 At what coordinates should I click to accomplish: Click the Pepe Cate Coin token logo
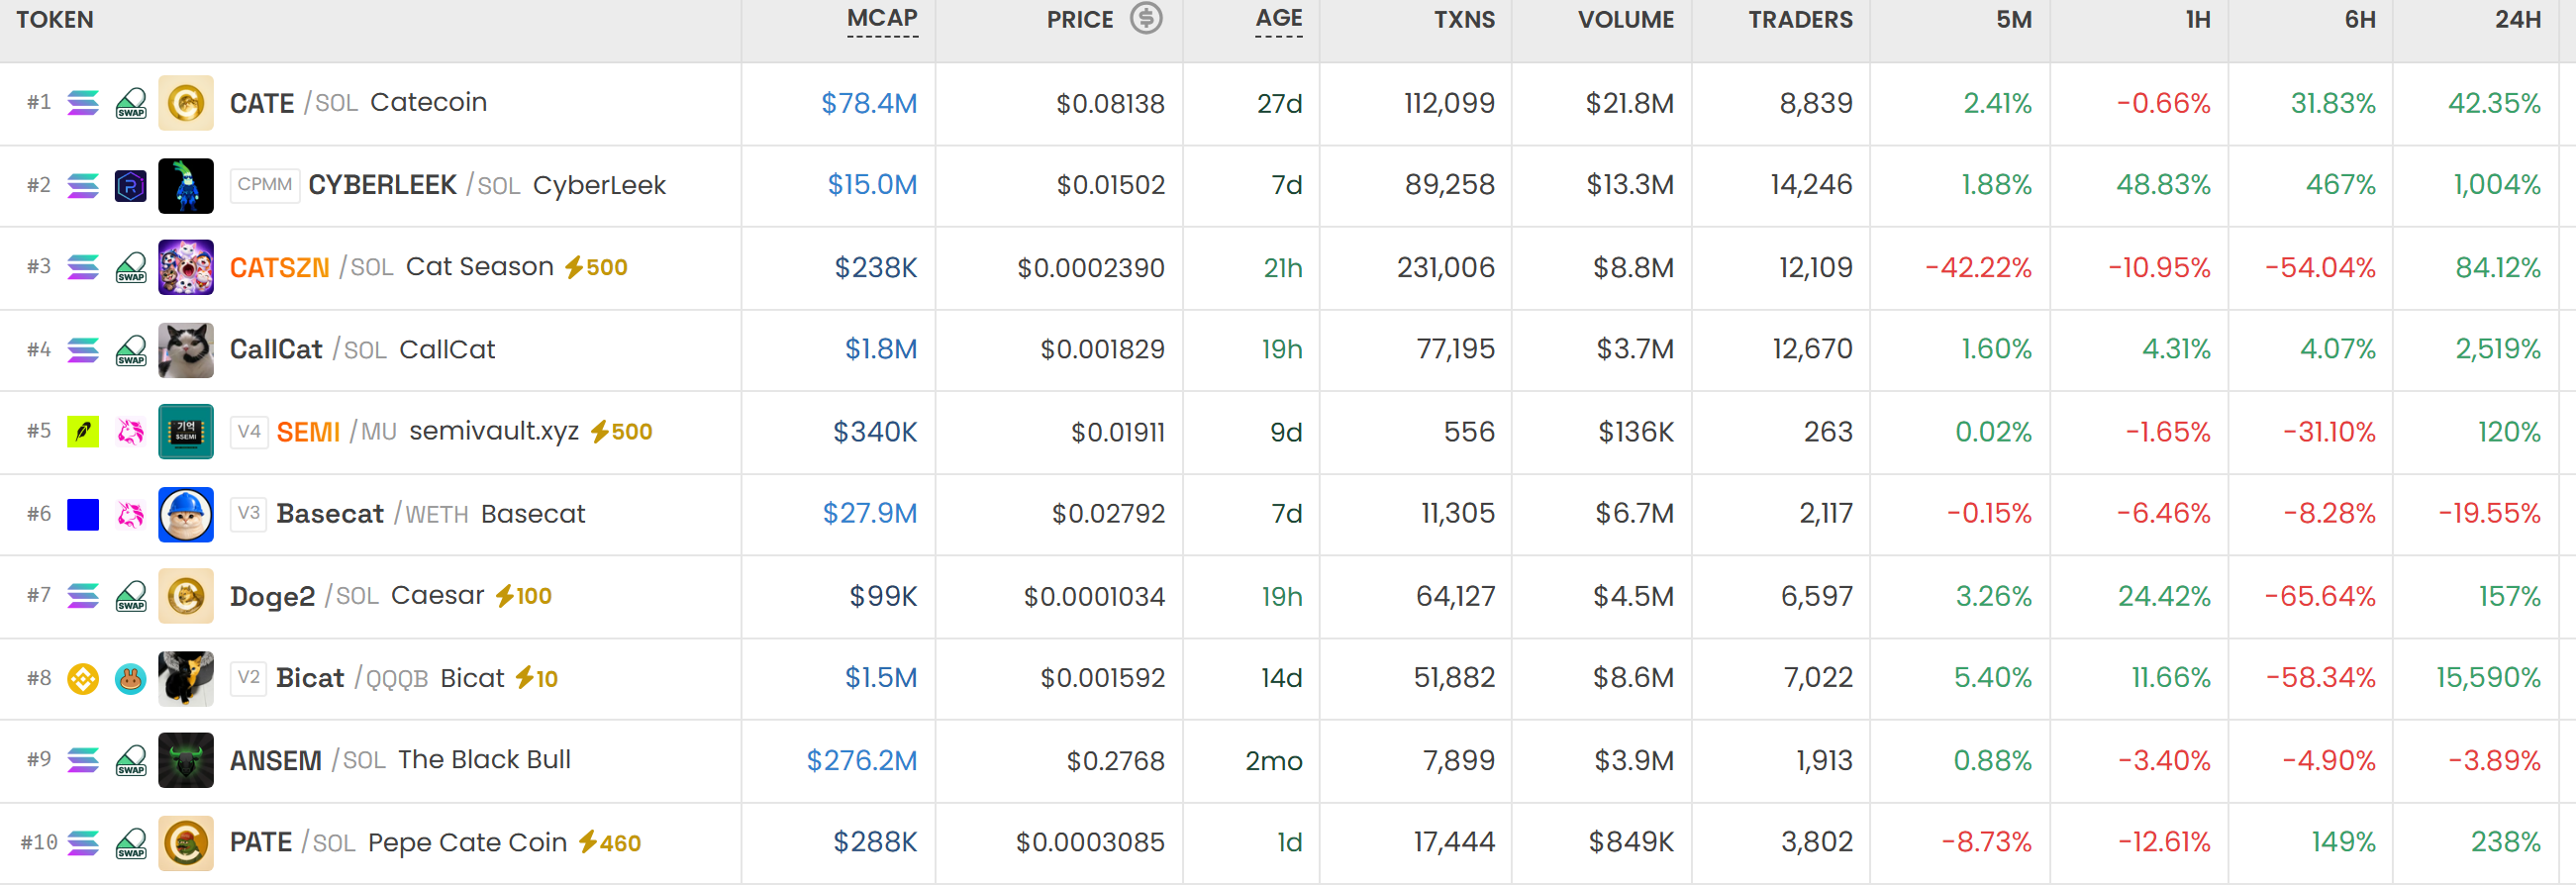tap(186, 843)
